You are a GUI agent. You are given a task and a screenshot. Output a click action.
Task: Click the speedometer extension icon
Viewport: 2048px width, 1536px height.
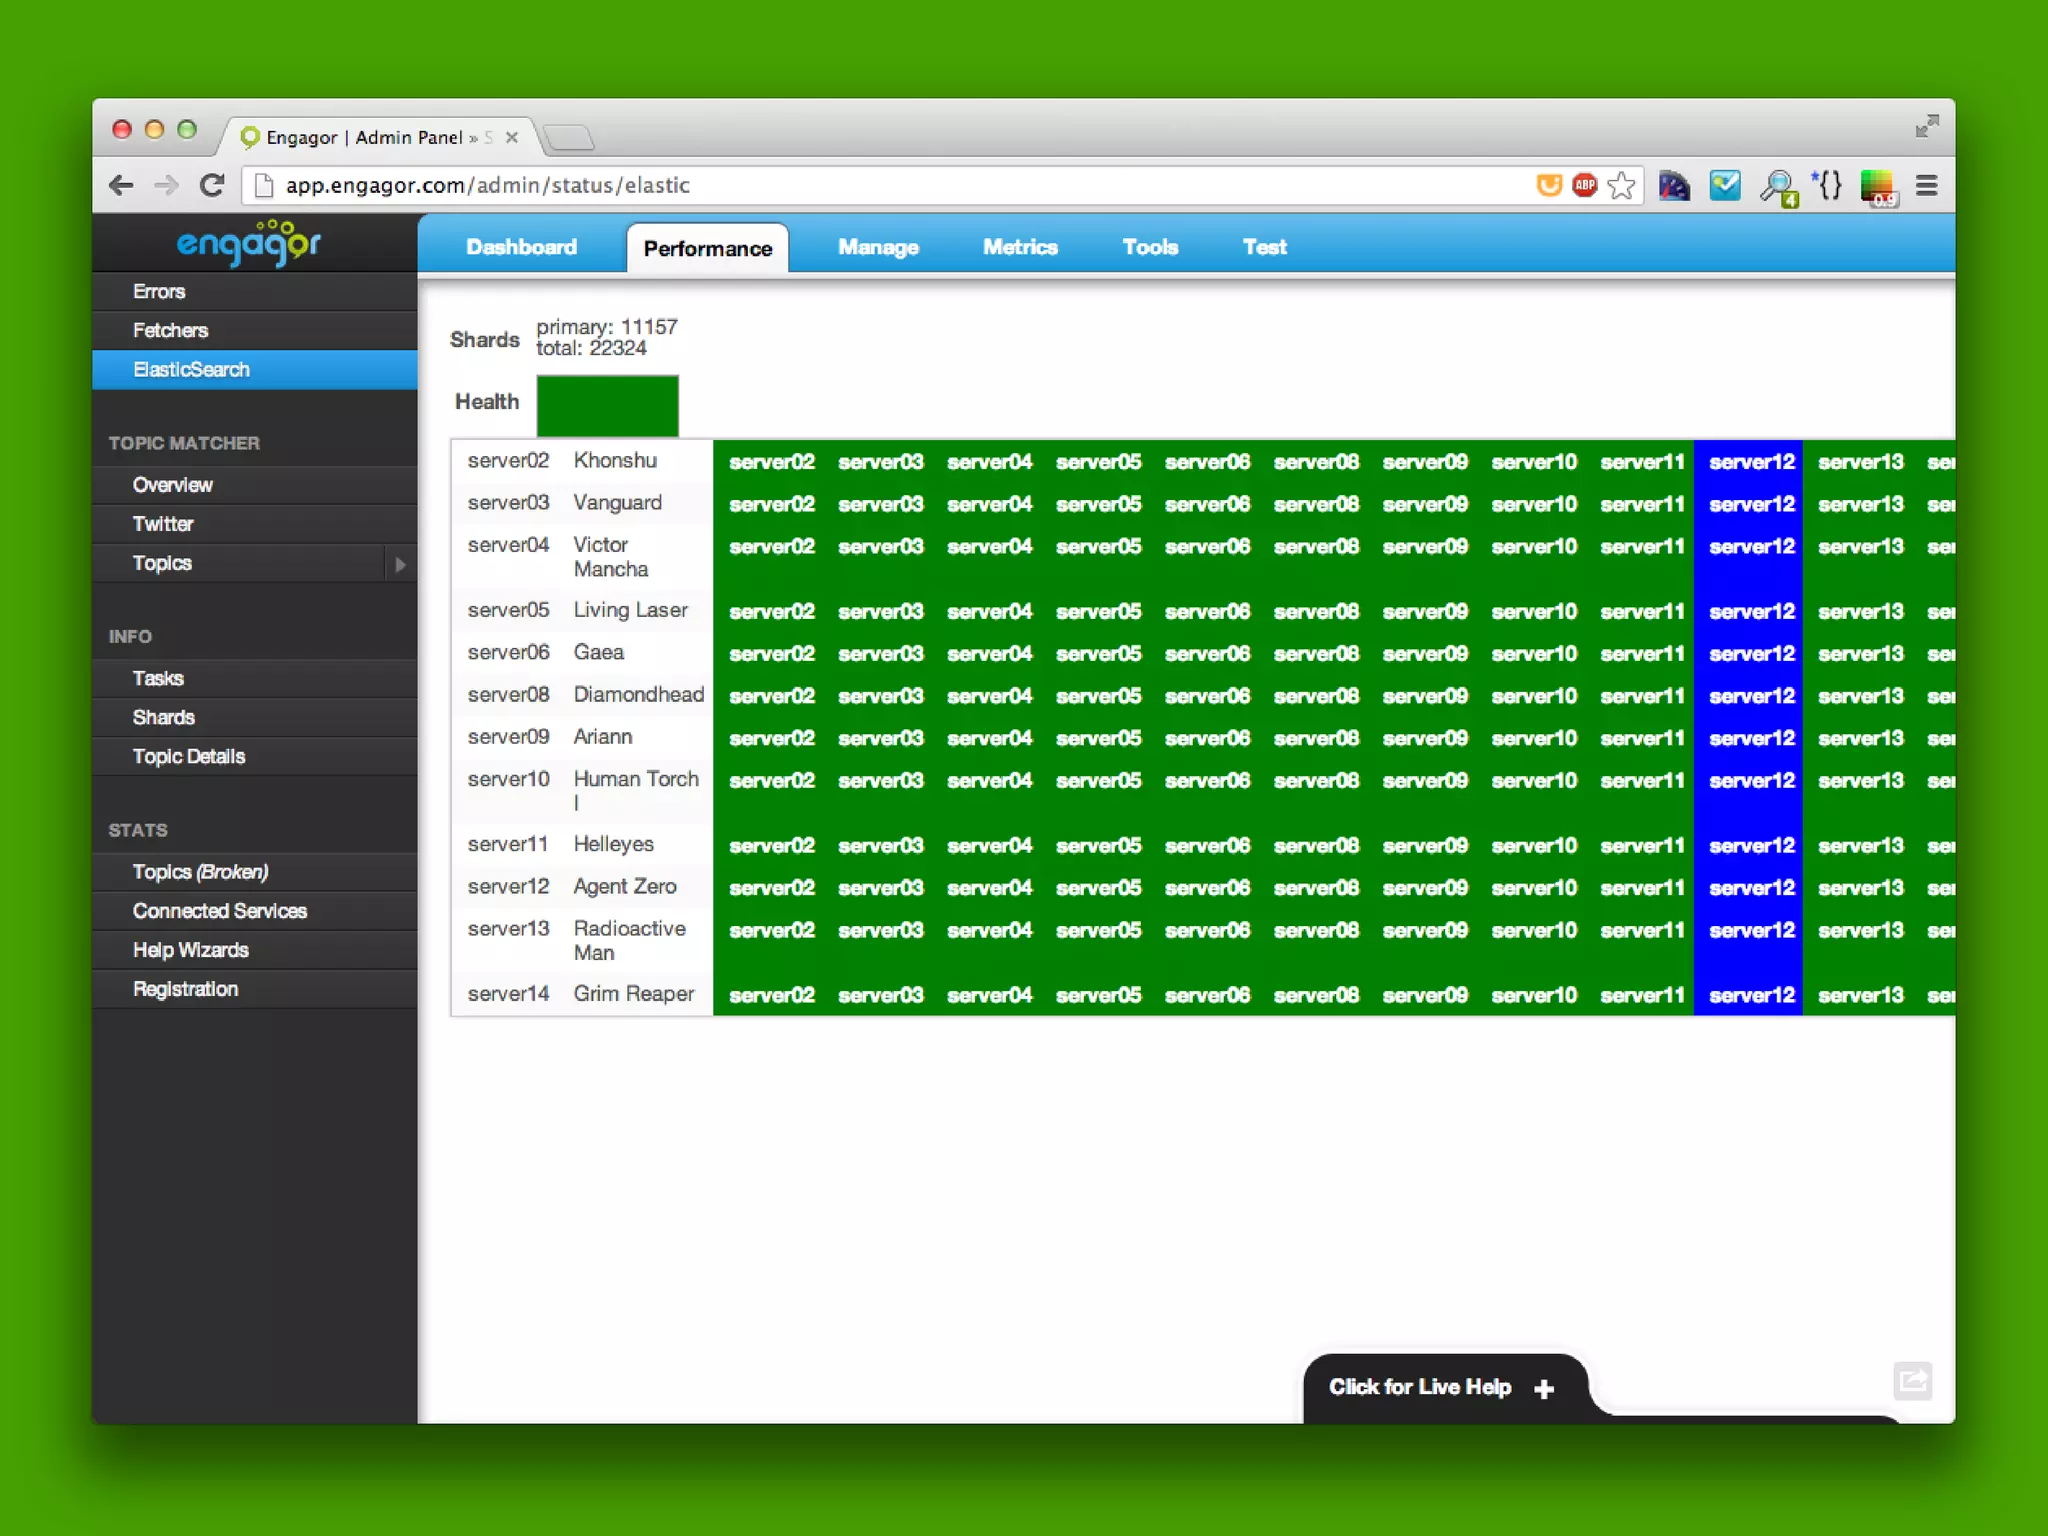(x=1673, y=186)
